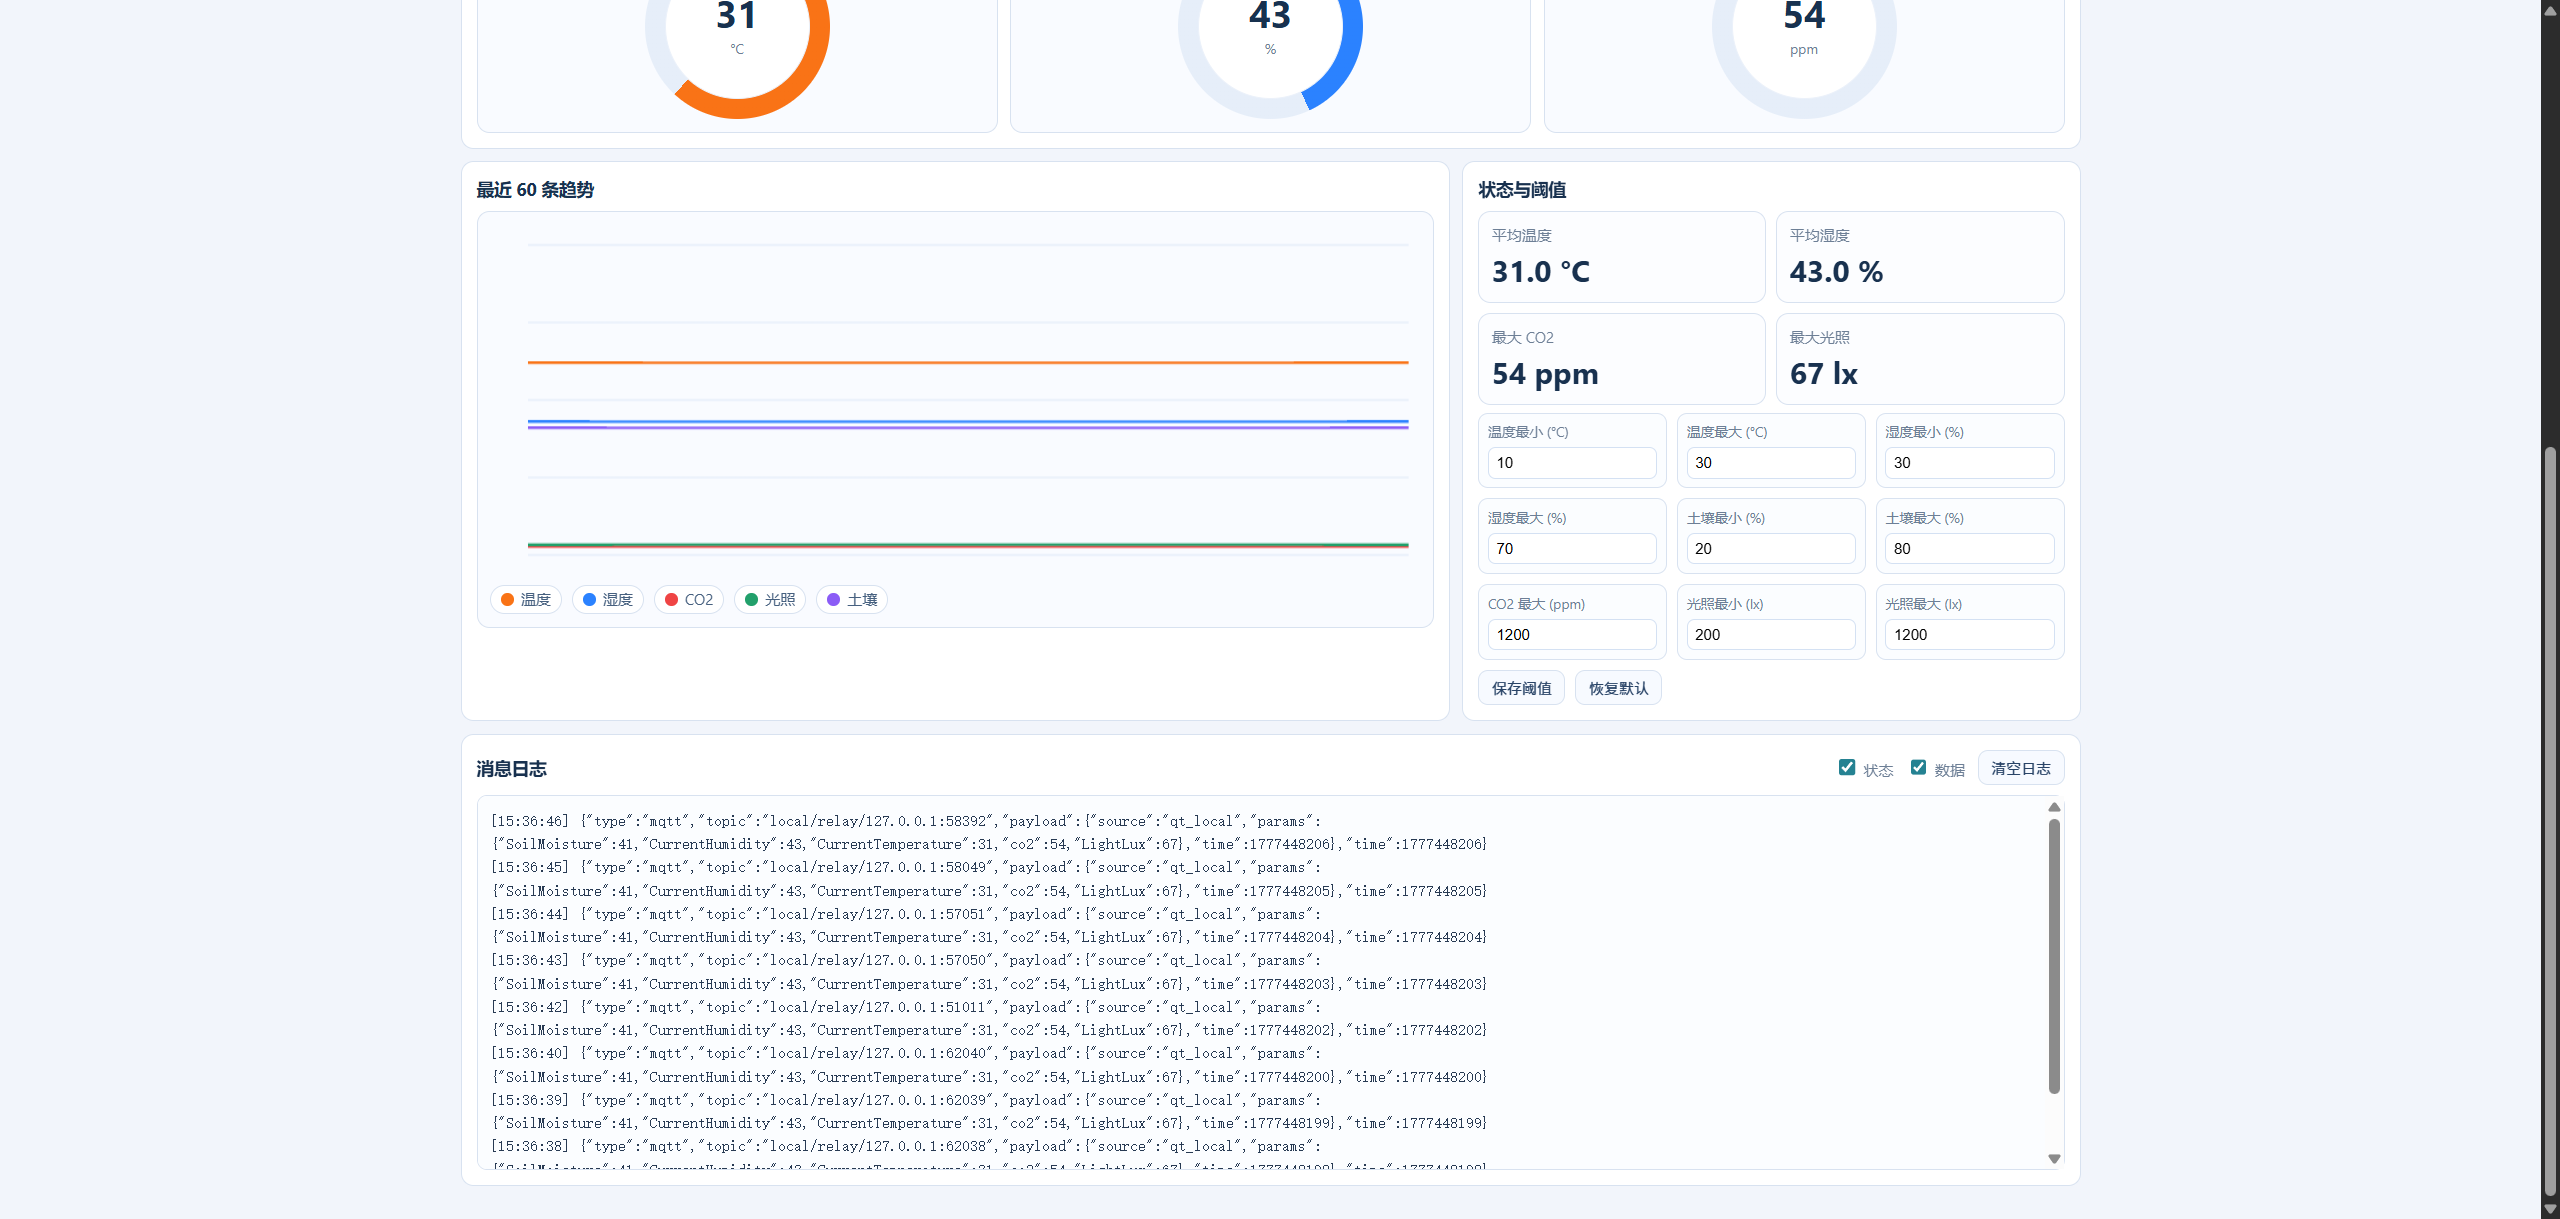This screenshot has width=2560, height=1219.
Task: Click the page vertical scrollbar thumb
Action: click(2550, 820)
